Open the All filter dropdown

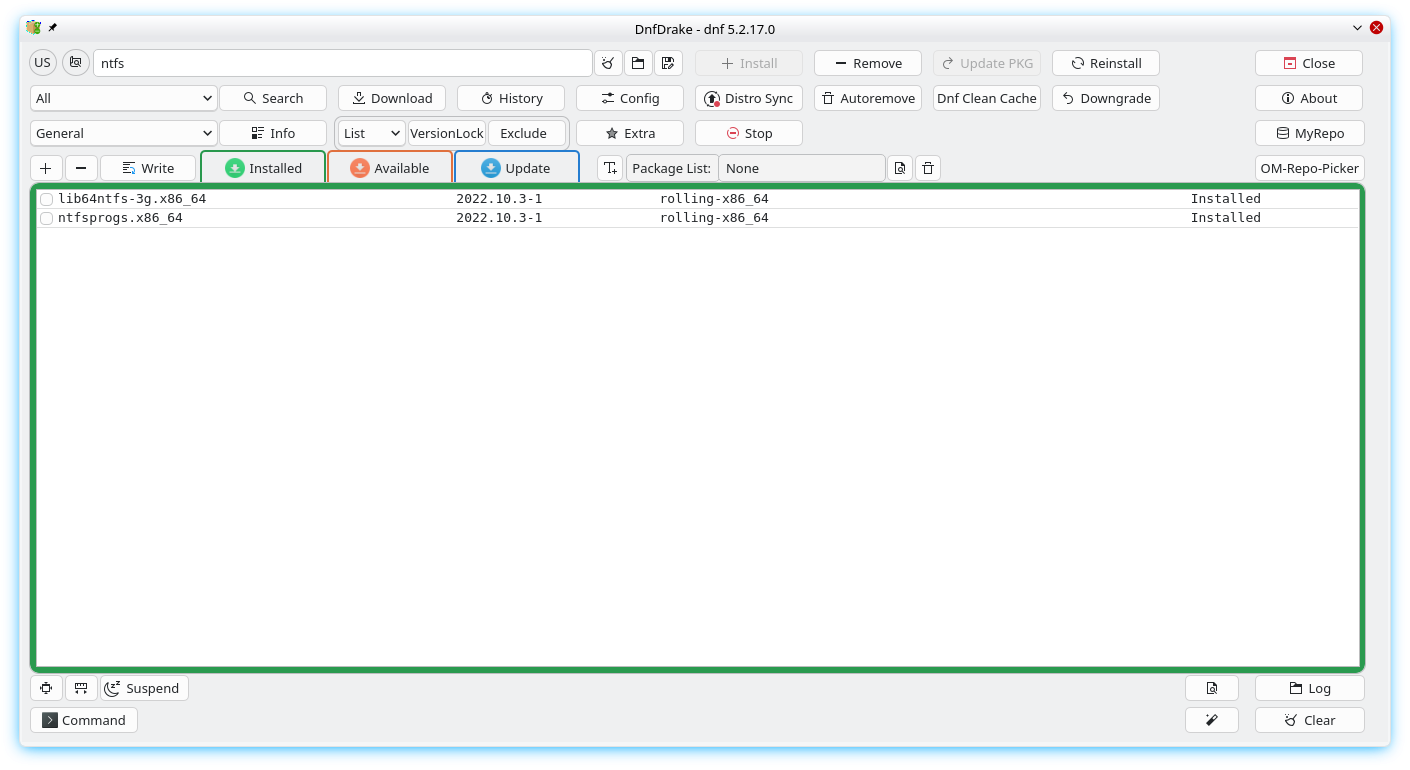(124, 98)
